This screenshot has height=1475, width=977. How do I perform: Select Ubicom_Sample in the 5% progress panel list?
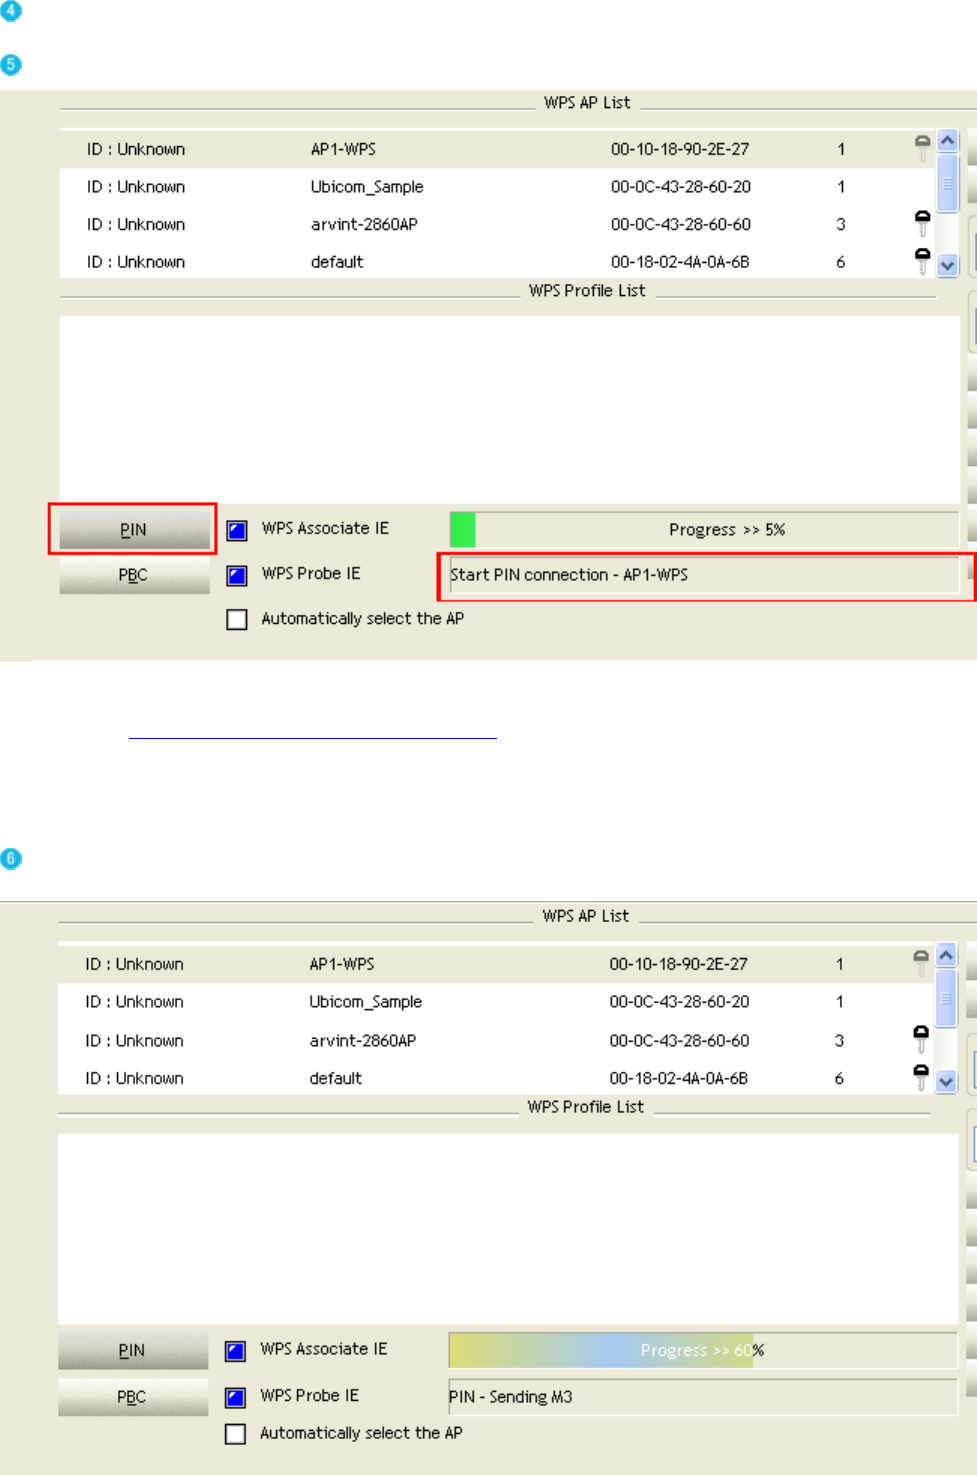(367, 187)
